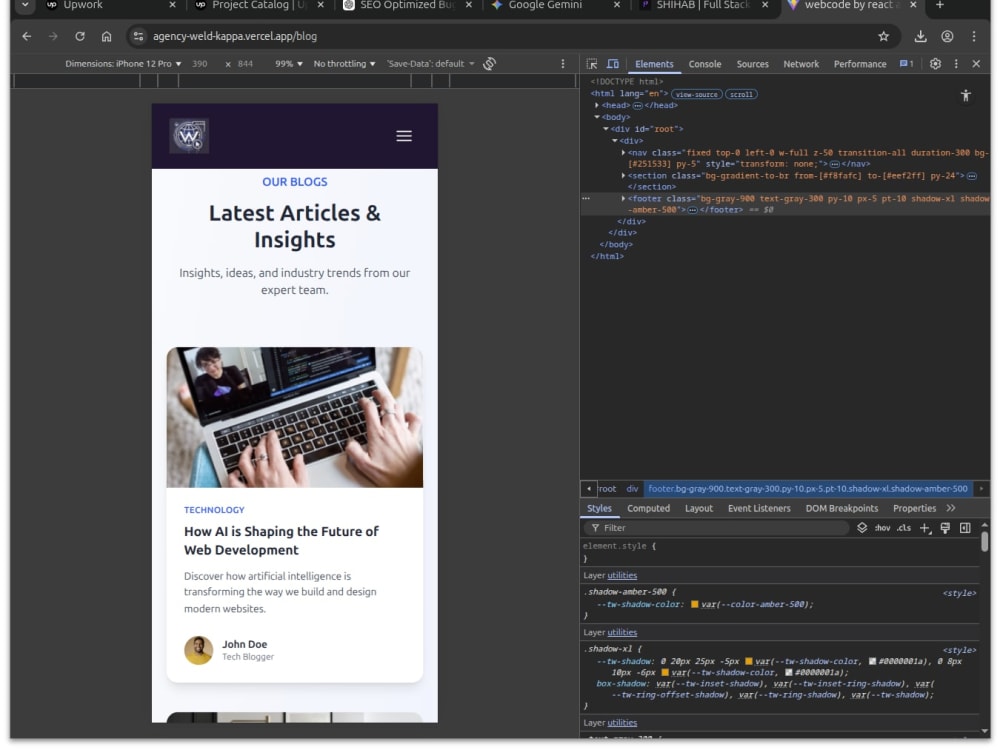Click the laptop article thumbnail image

click(x=295, y=418)
